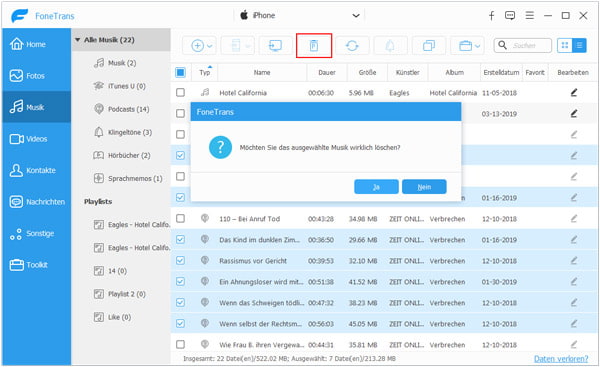Open the toolbox dropdown arrow

[478, 46]
